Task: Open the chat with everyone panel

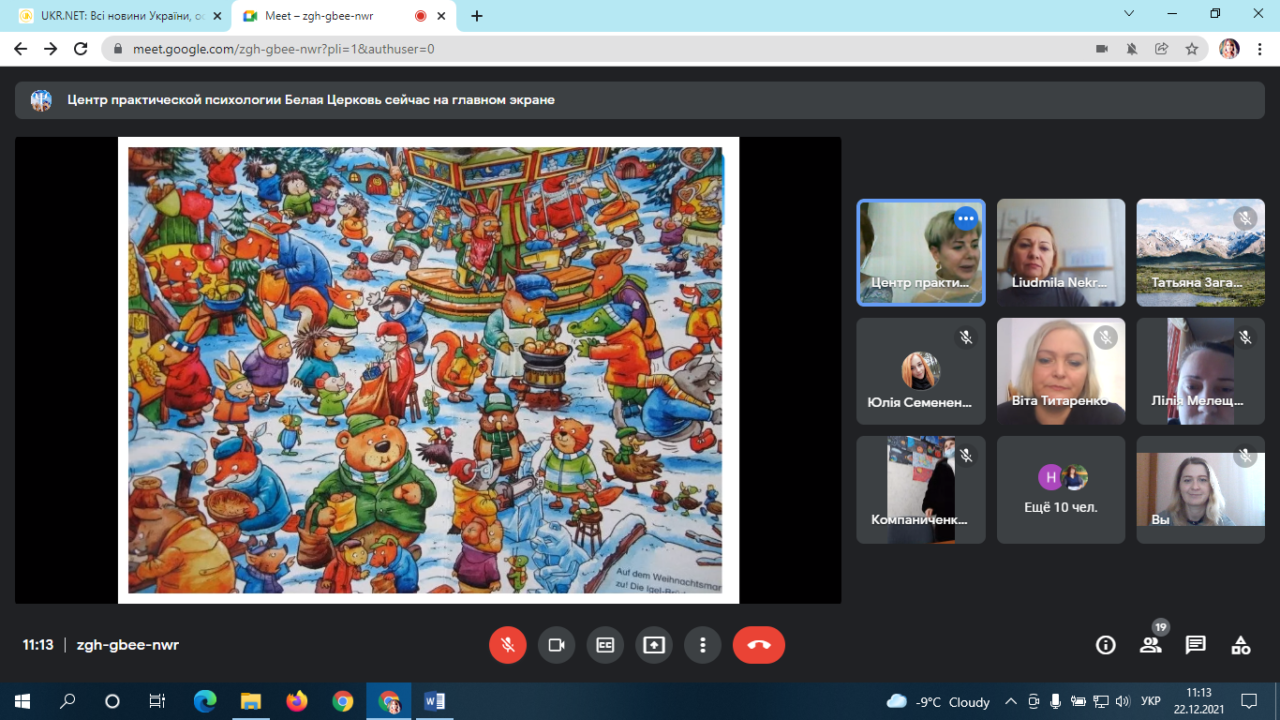Action: [1196, 645]
